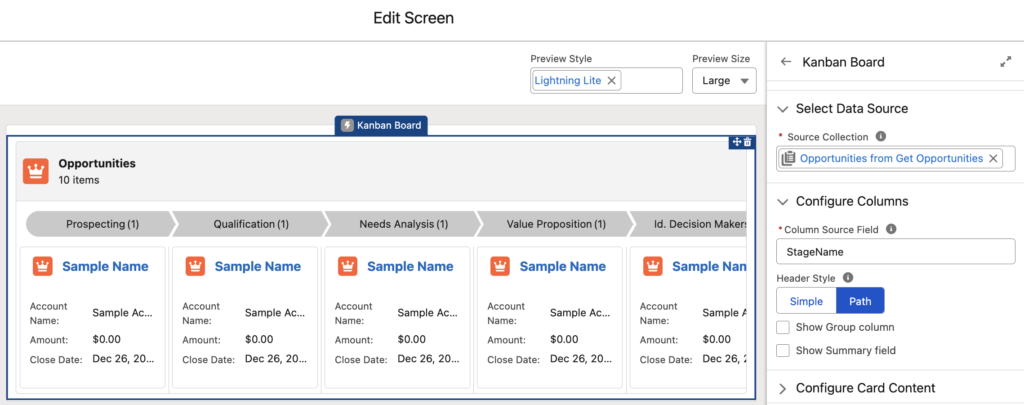Click the Header Style info icon
Image resolution: width=1024 pixels, height=405 pixels.
tap(848, 277)
